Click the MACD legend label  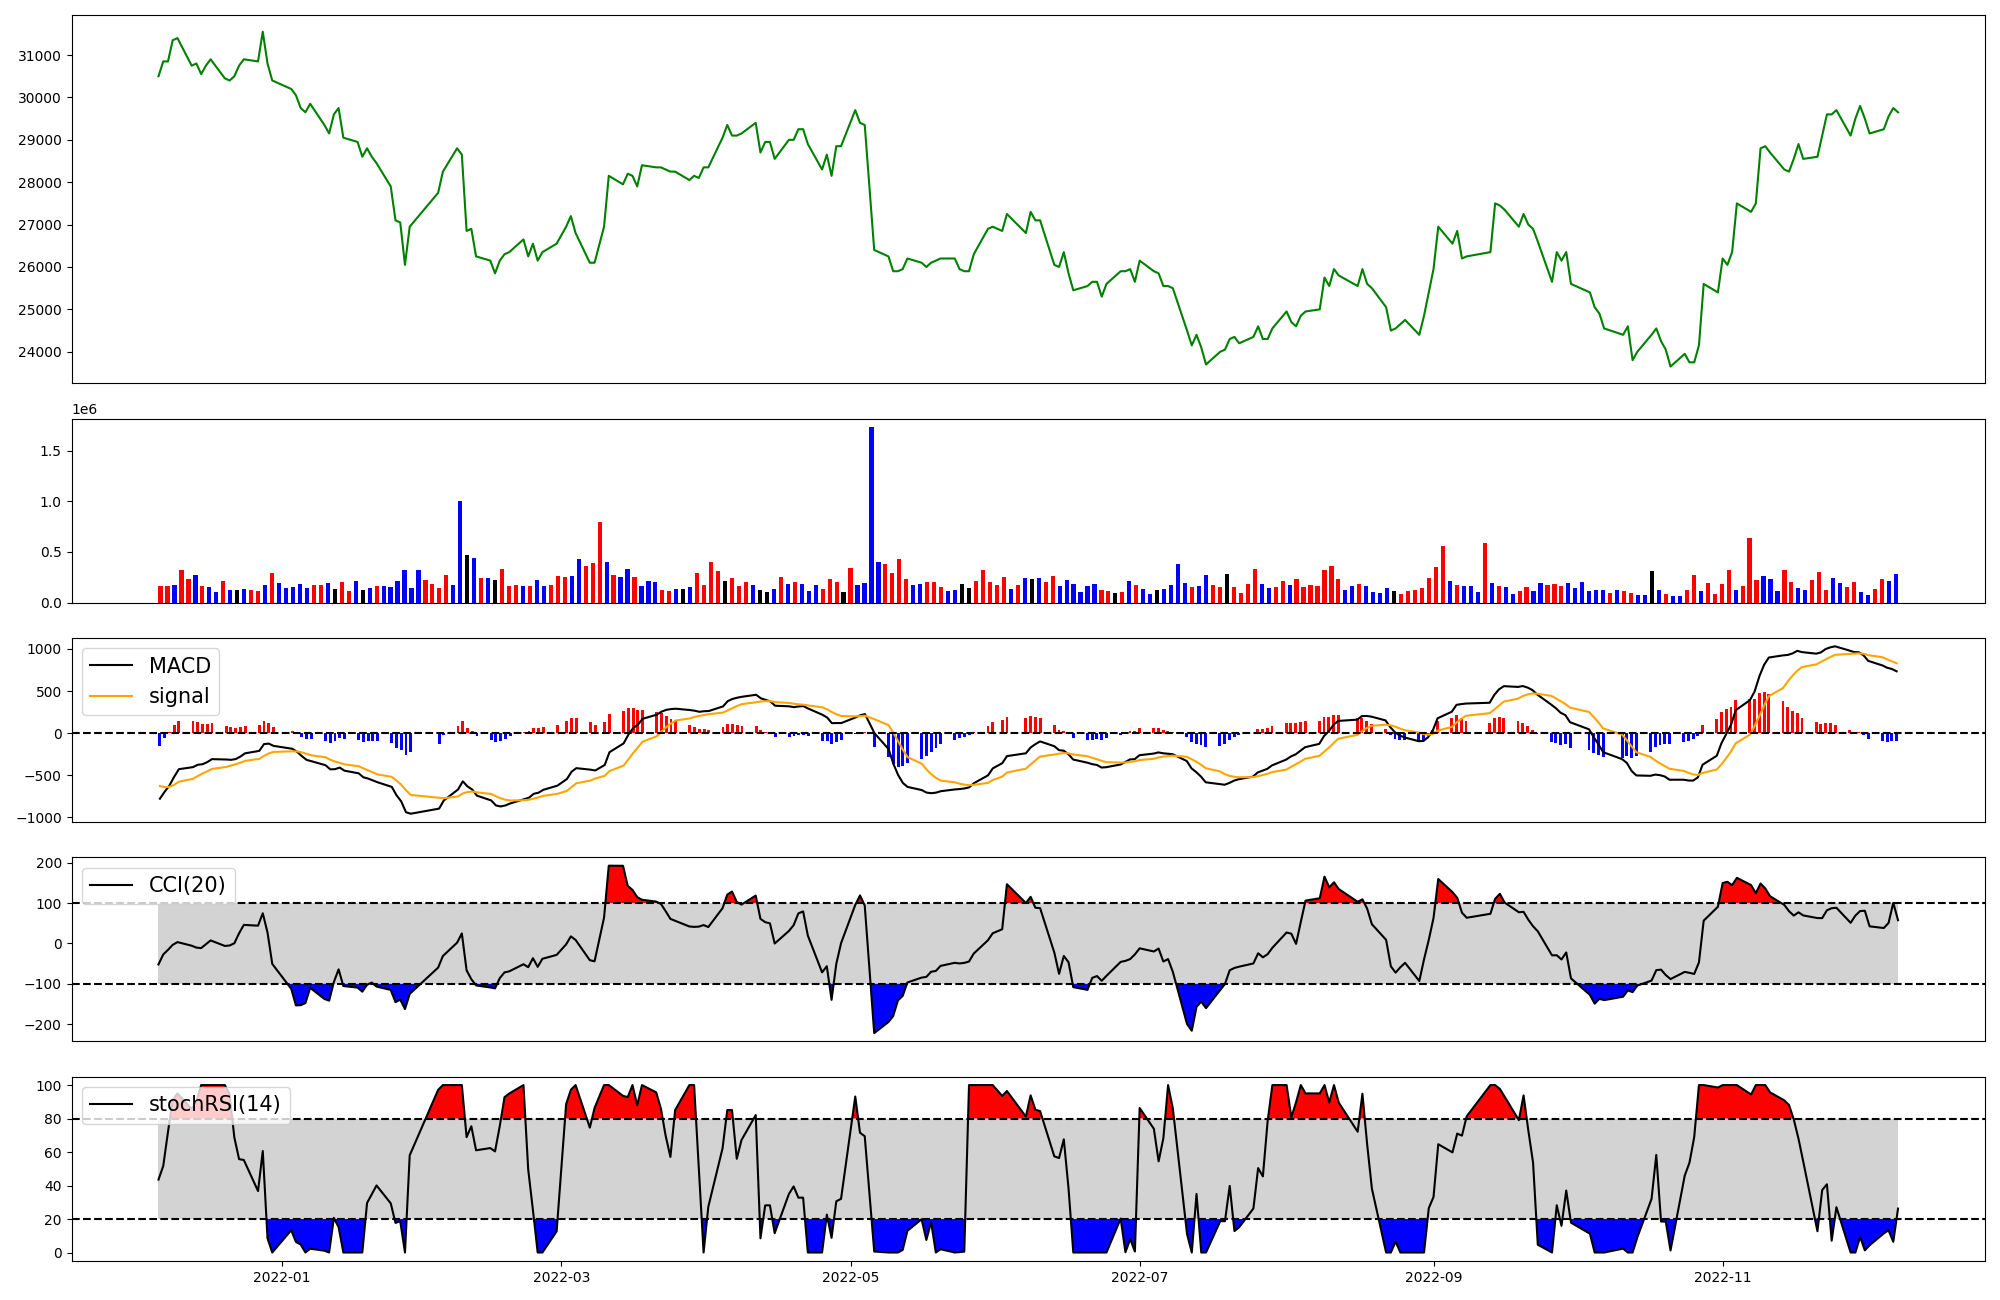(x=179, y=666)
